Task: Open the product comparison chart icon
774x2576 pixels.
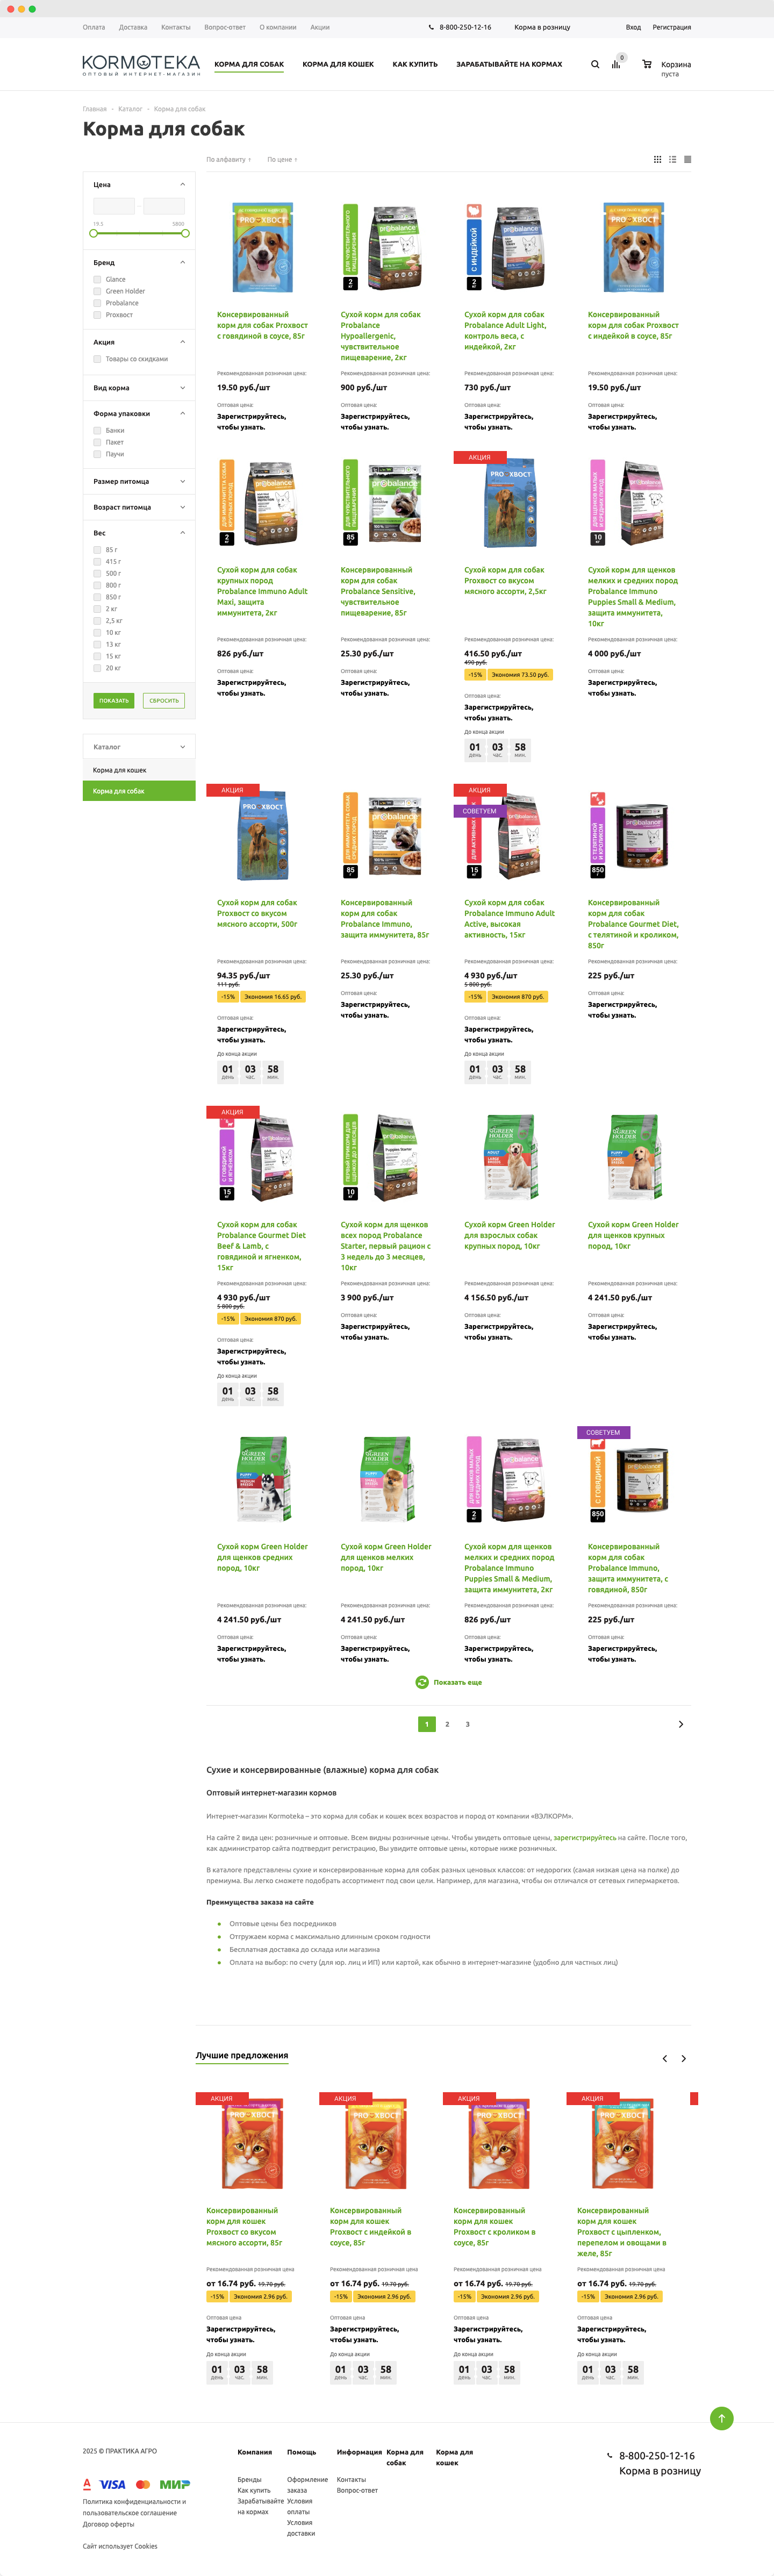Action: [x=616, y=64]
